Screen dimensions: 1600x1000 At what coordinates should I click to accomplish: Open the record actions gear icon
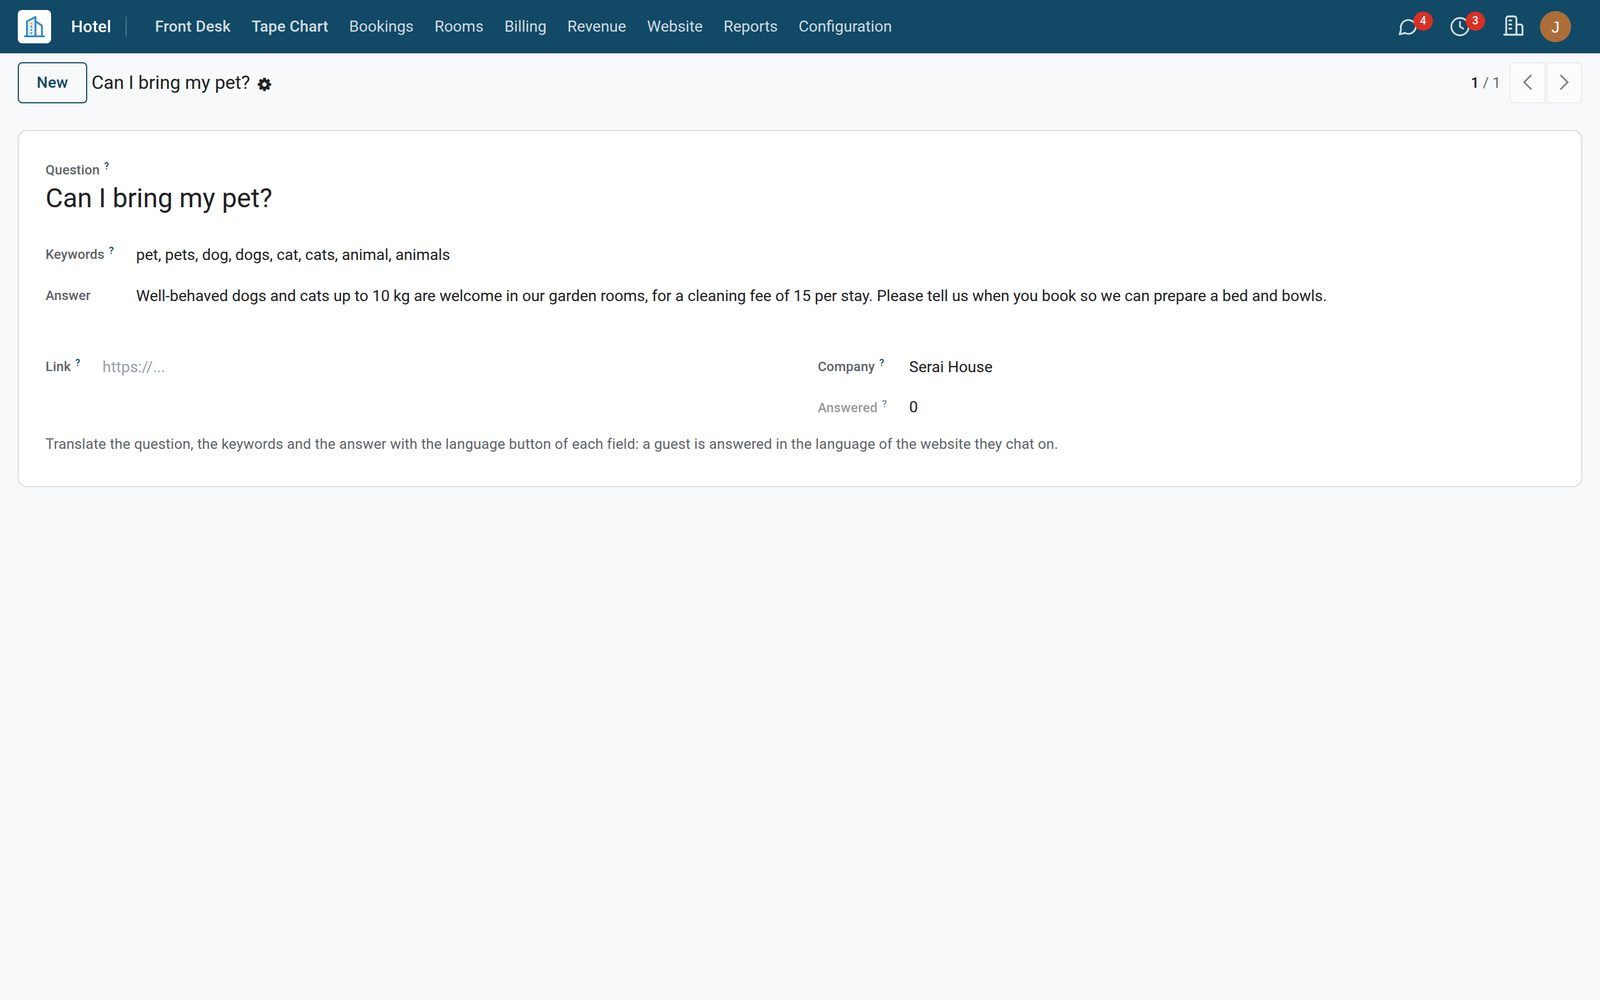click(x=264, y=84)
